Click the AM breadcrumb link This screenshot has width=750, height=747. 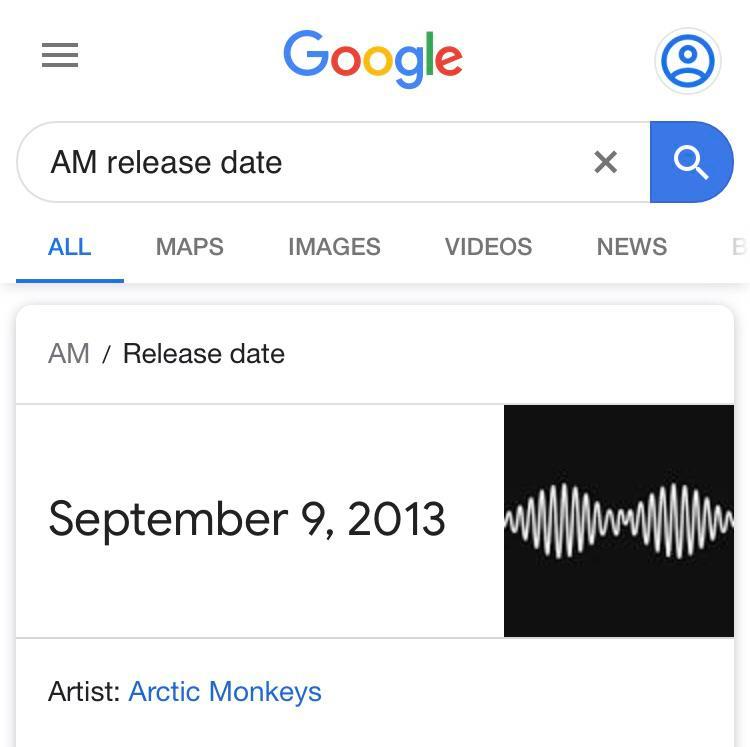pyautogui.click(x=69, y=354)
